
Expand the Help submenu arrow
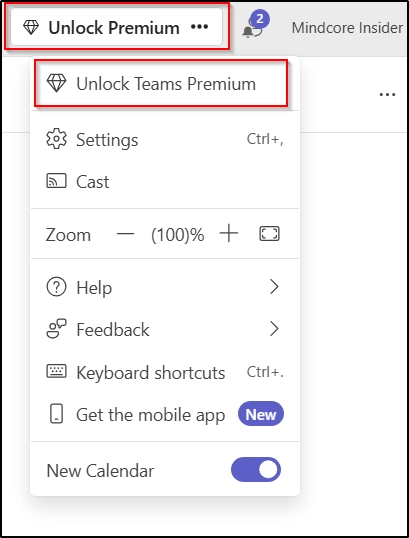[274, 287]
